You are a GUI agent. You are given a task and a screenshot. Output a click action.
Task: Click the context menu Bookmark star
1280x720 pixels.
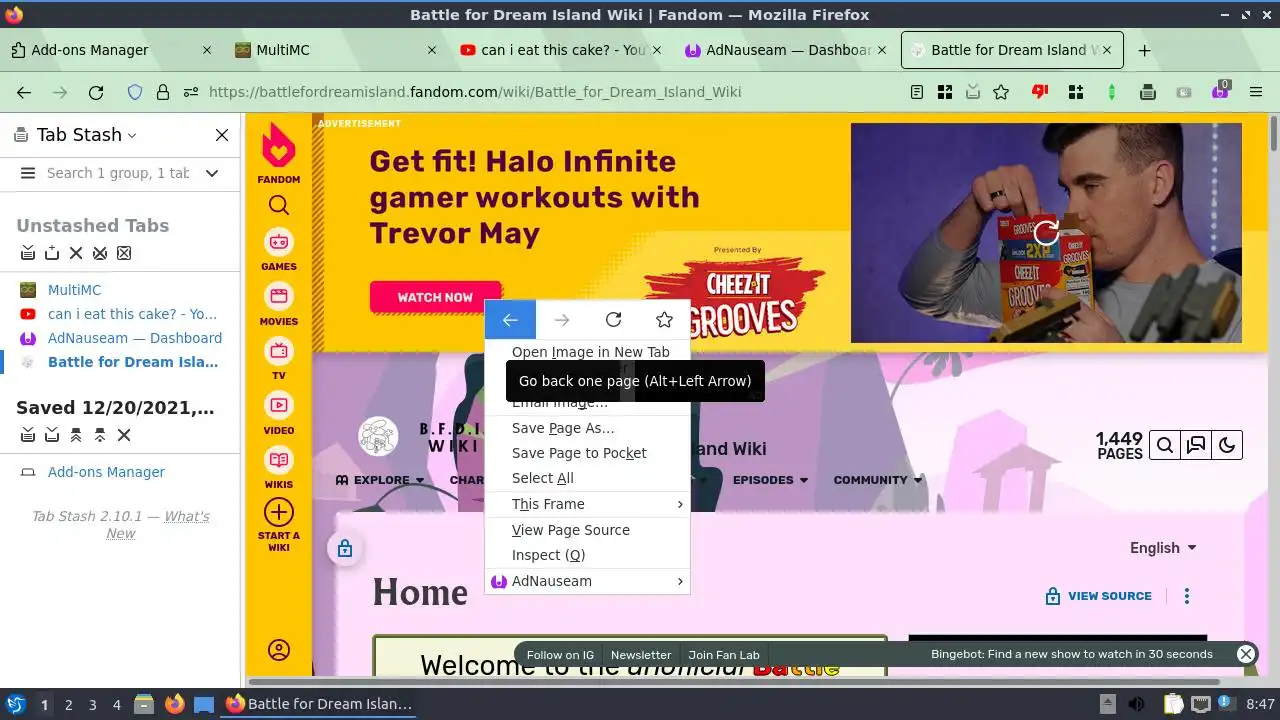pyautogui.click(x=664, y=320)
